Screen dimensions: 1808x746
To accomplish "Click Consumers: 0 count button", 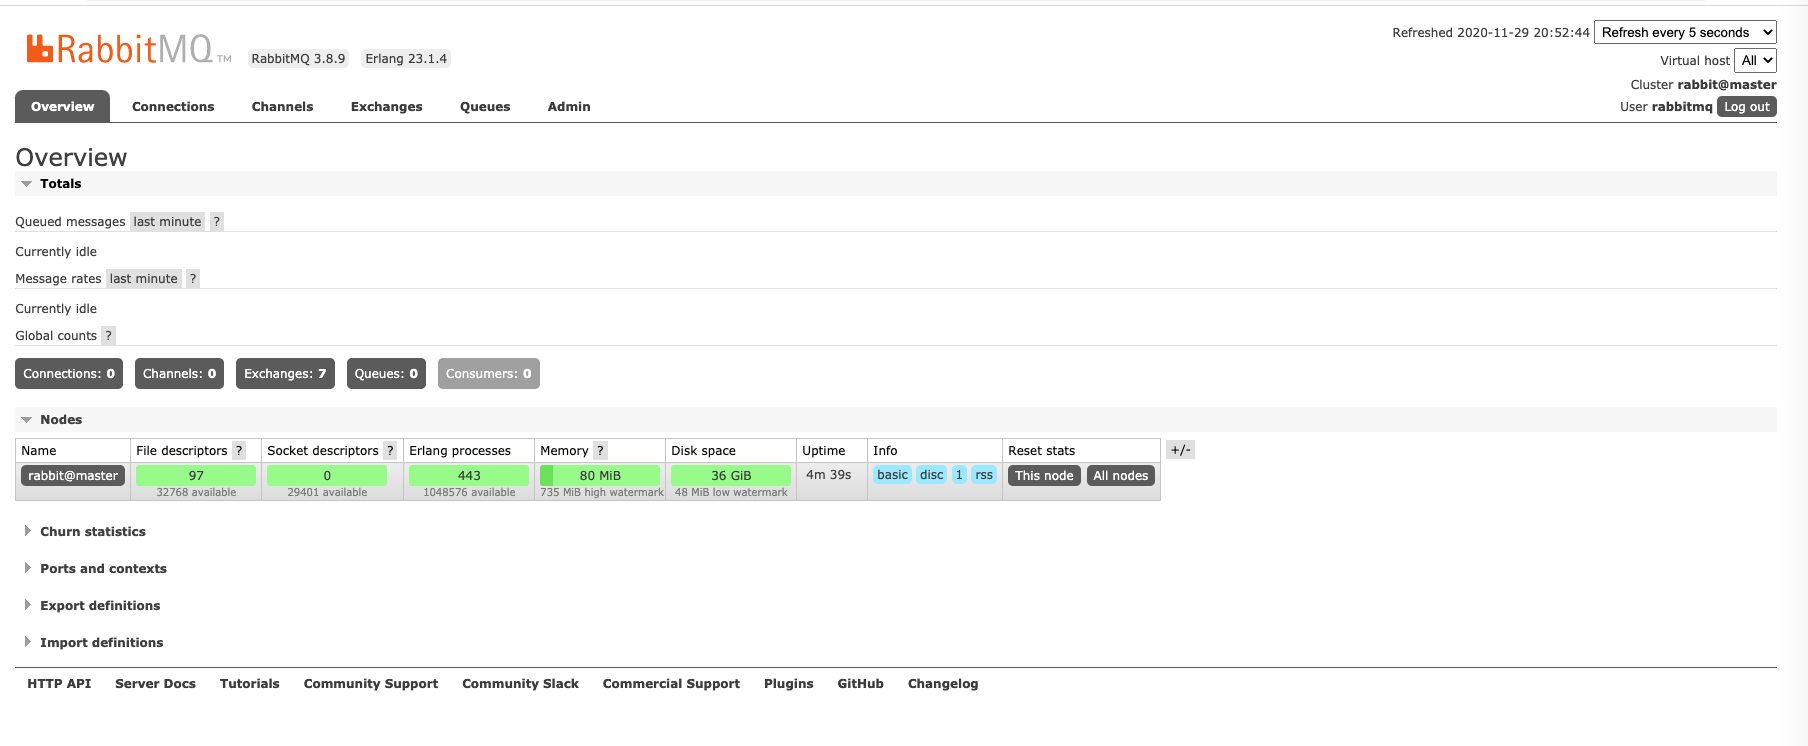I will pyautogui.click(x=488, y=374).
